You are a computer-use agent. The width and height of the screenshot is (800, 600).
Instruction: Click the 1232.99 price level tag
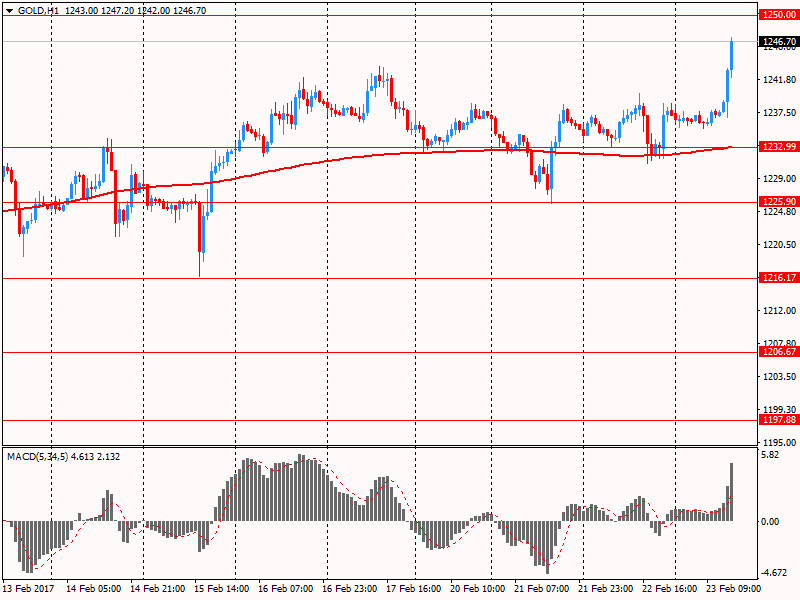point(778,147)
